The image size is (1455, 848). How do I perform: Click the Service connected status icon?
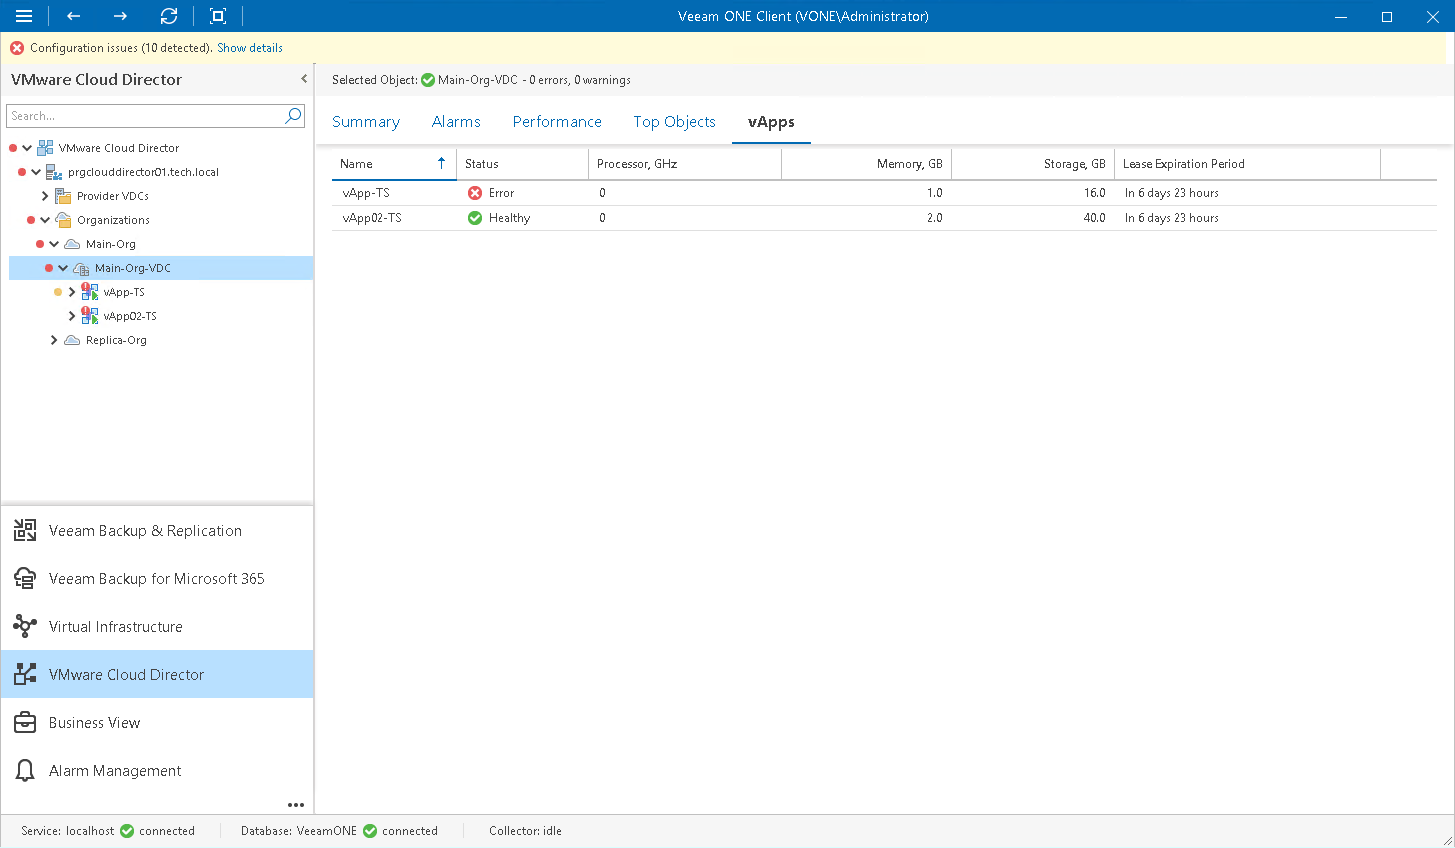[127, 831]
